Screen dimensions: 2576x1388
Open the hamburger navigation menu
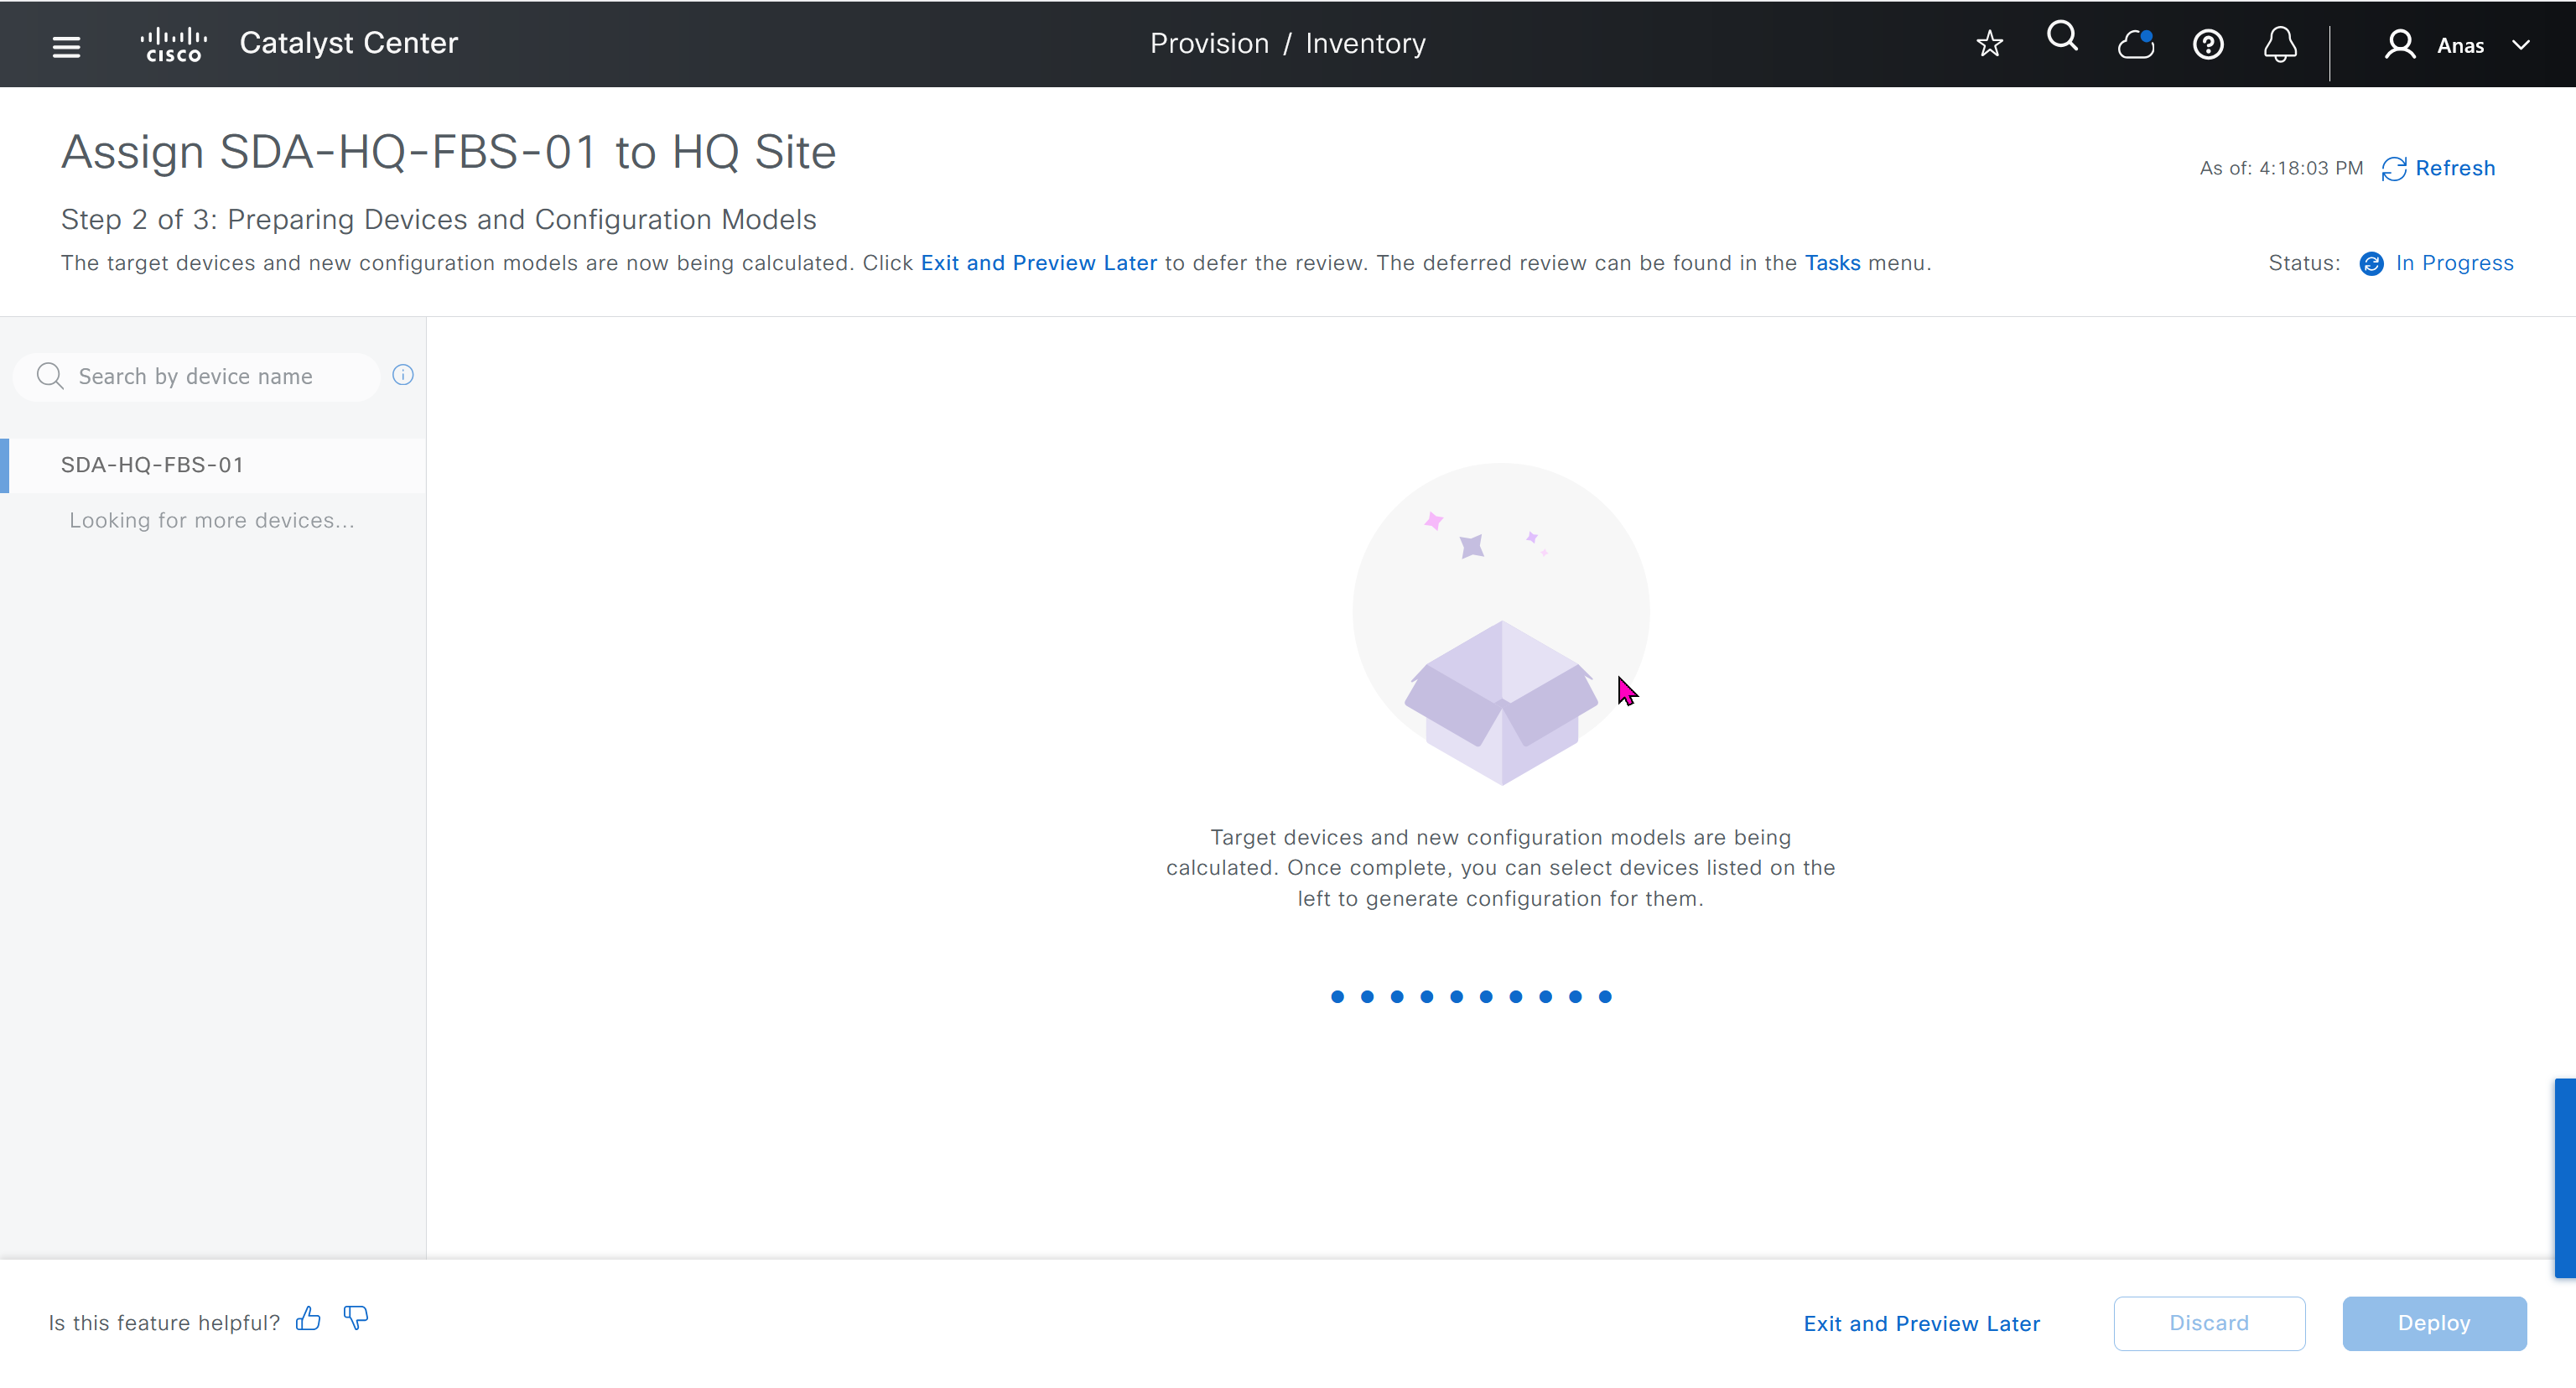(66, 45)
